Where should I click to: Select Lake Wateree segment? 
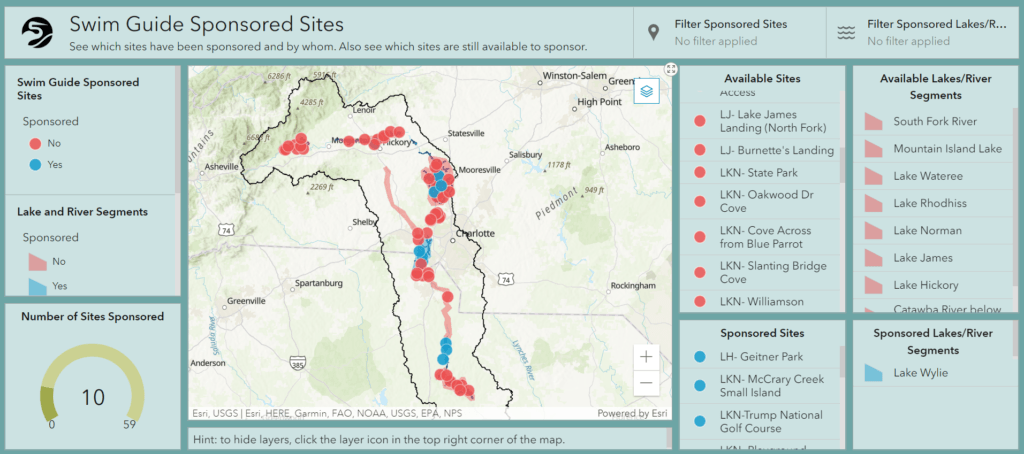coord(934,176)
